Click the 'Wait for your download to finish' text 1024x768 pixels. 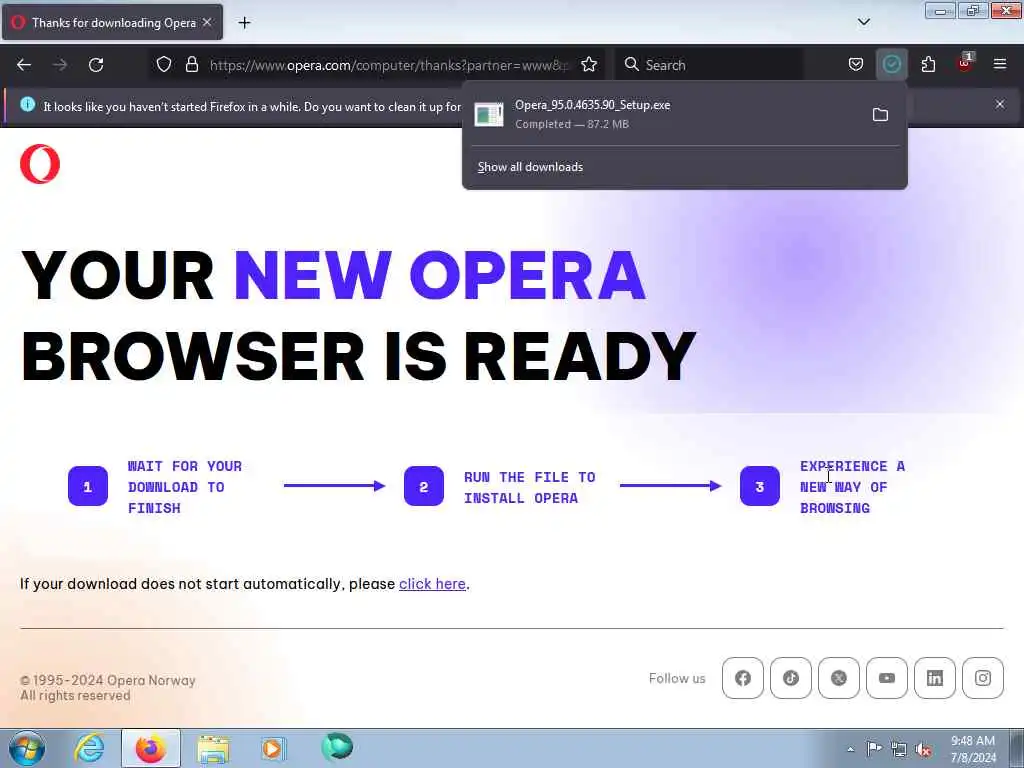[185, 487]
